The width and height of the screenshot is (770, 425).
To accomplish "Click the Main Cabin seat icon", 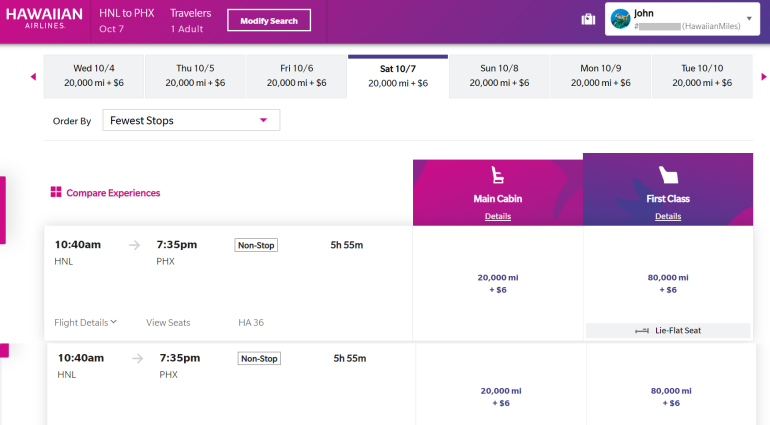I will click(497, 175).
